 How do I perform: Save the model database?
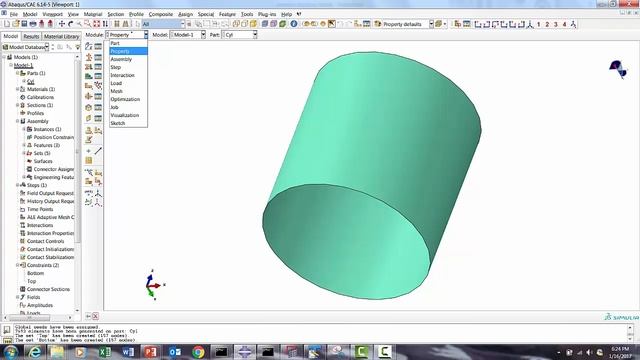24,24
